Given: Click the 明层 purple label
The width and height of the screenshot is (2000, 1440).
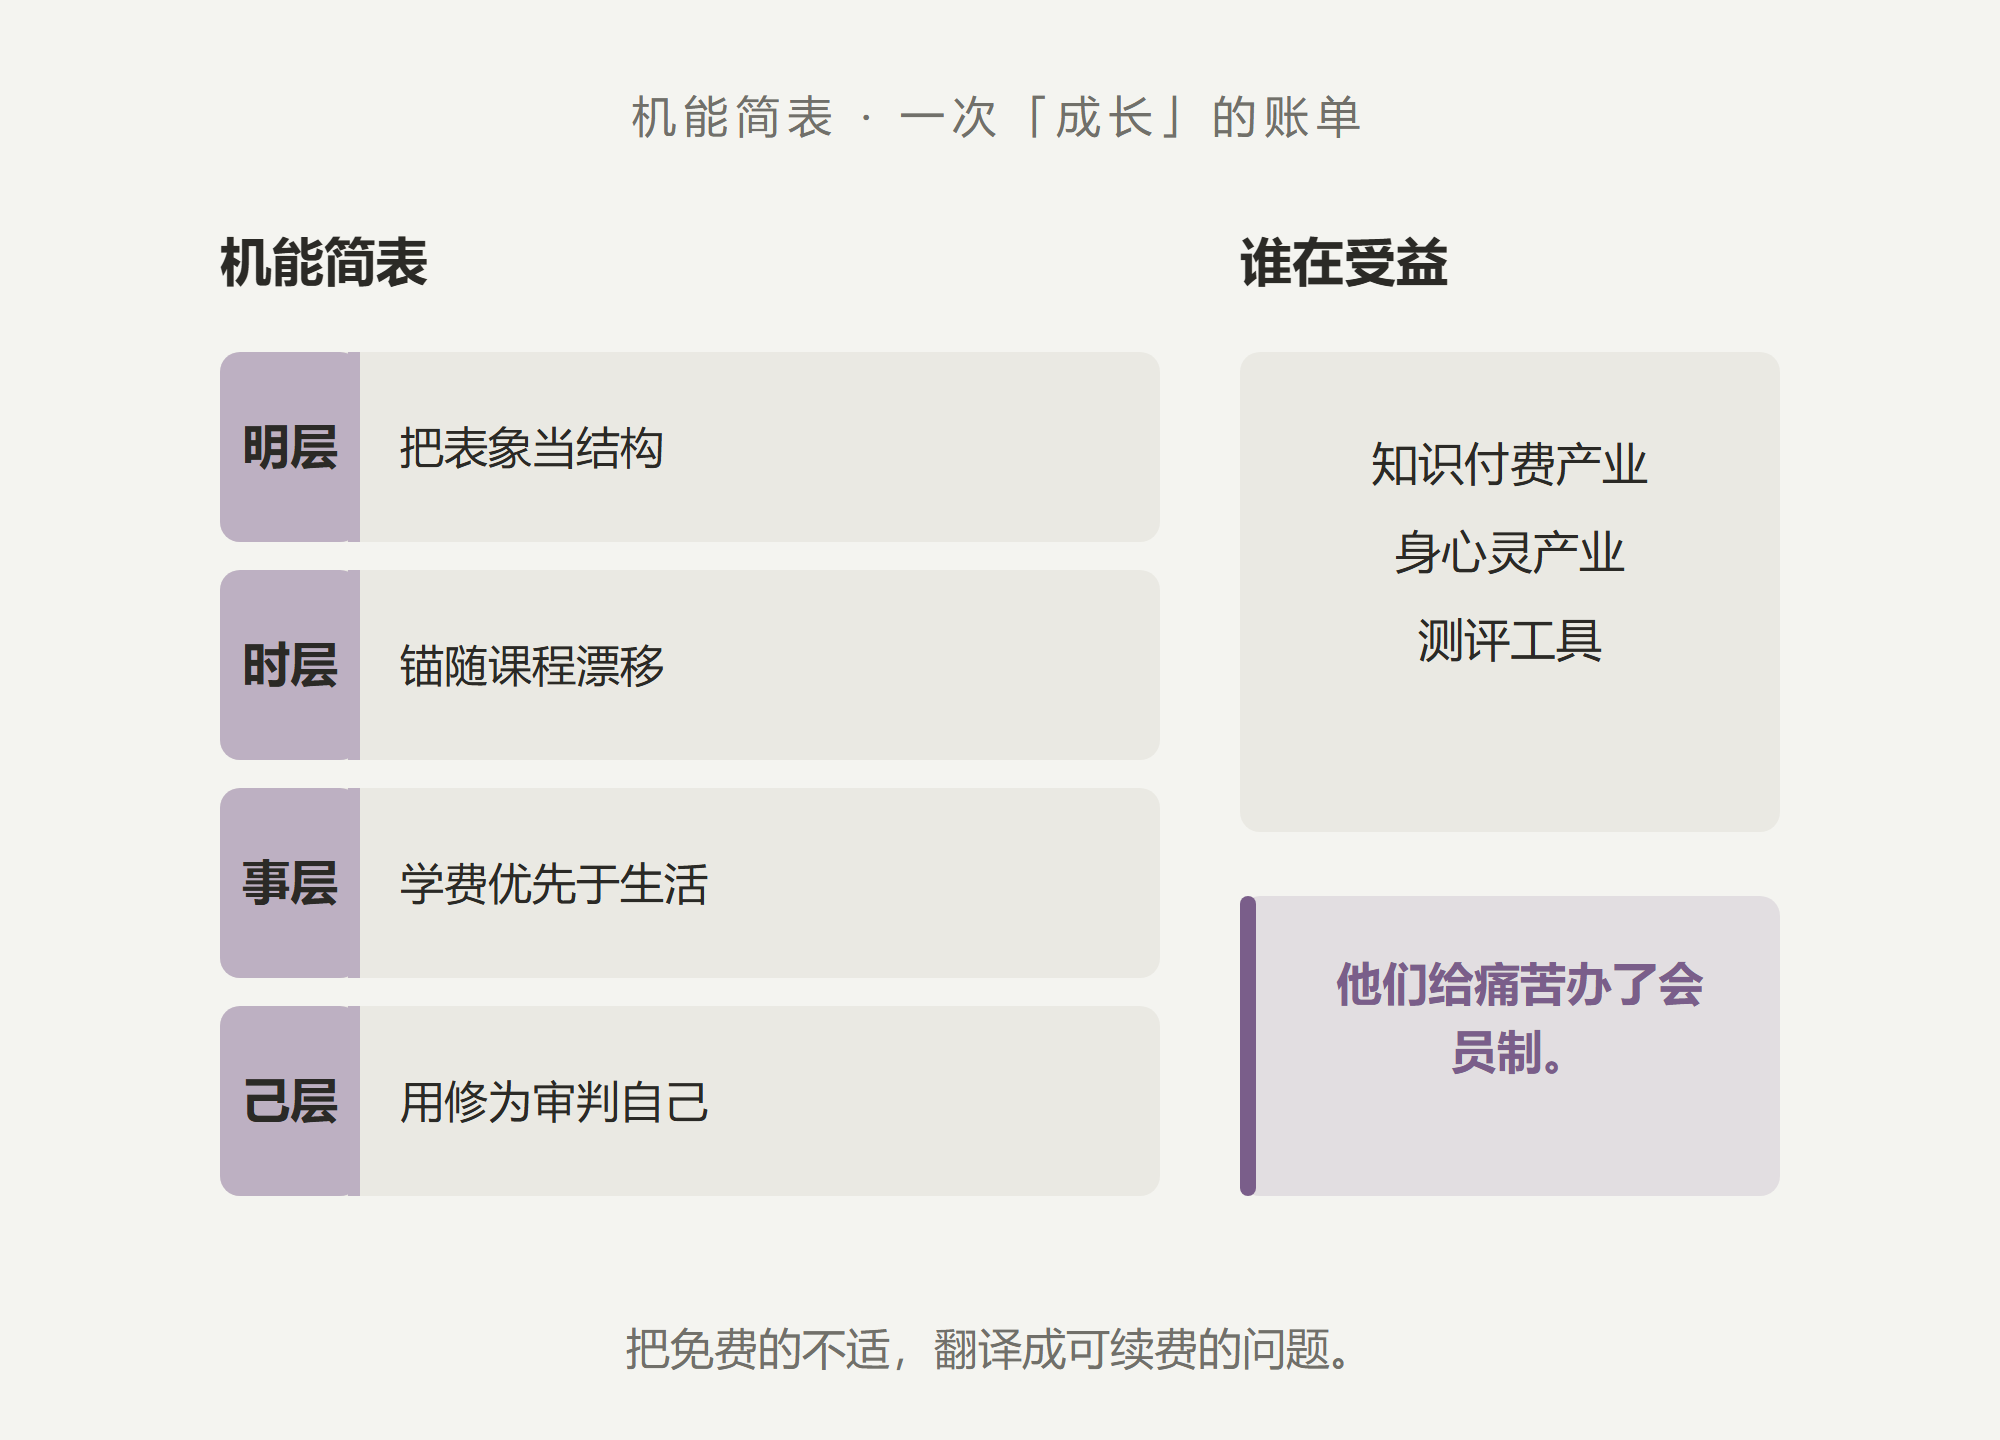Looking at the screenshot, I should 290,447.
